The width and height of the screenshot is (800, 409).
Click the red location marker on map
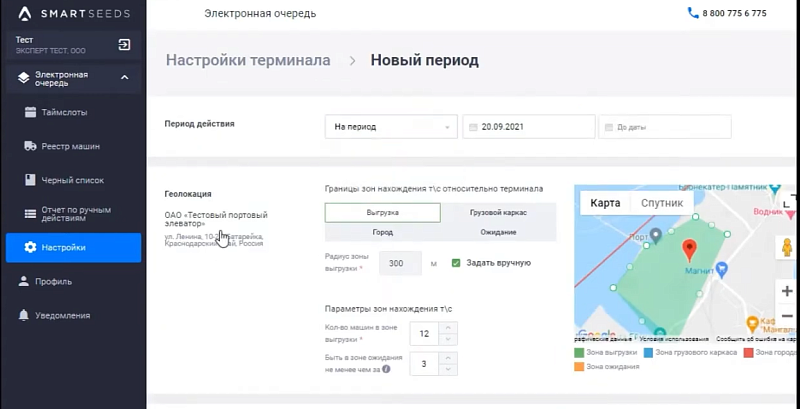(x=689, y=250)
